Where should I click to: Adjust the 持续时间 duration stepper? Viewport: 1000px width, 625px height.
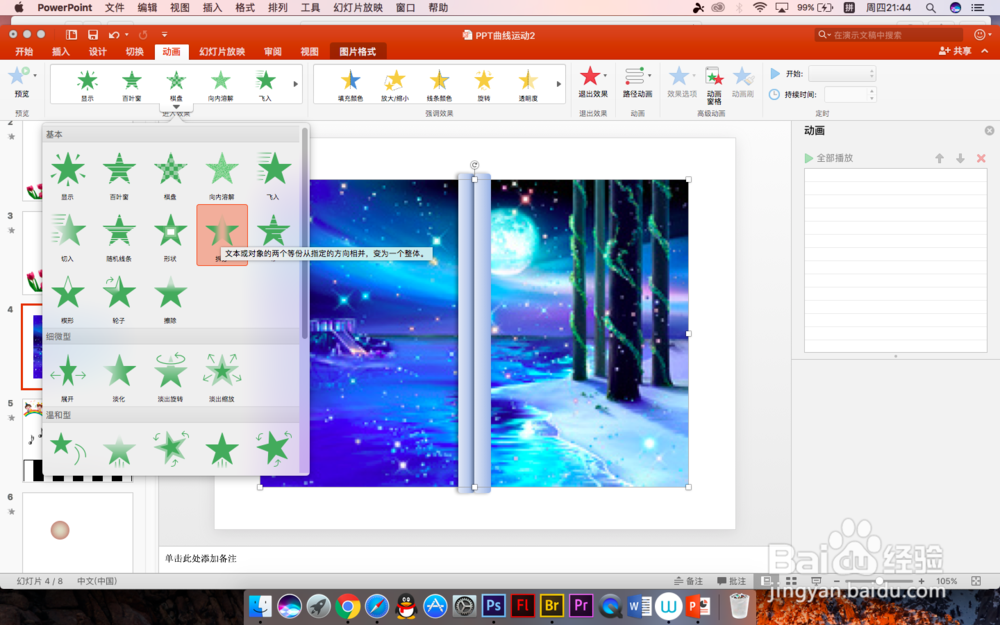pyautogui.click(x=872, y=95)
